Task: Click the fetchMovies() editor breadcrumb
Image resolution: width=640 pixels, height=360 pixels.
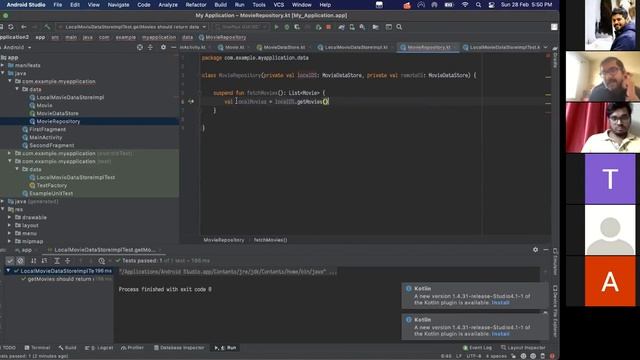Action: tap(270, 240)
